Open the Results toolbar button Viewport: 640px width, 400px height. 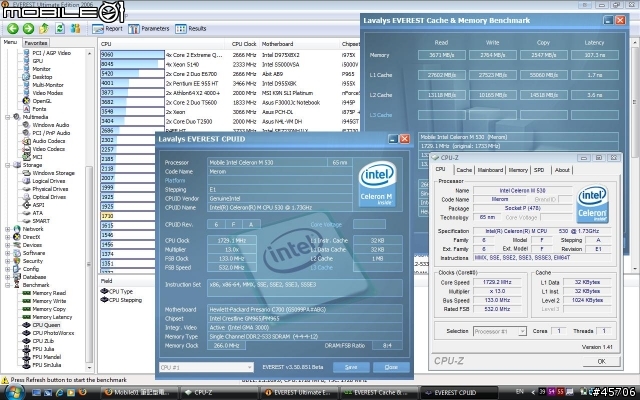coord(191,29)
